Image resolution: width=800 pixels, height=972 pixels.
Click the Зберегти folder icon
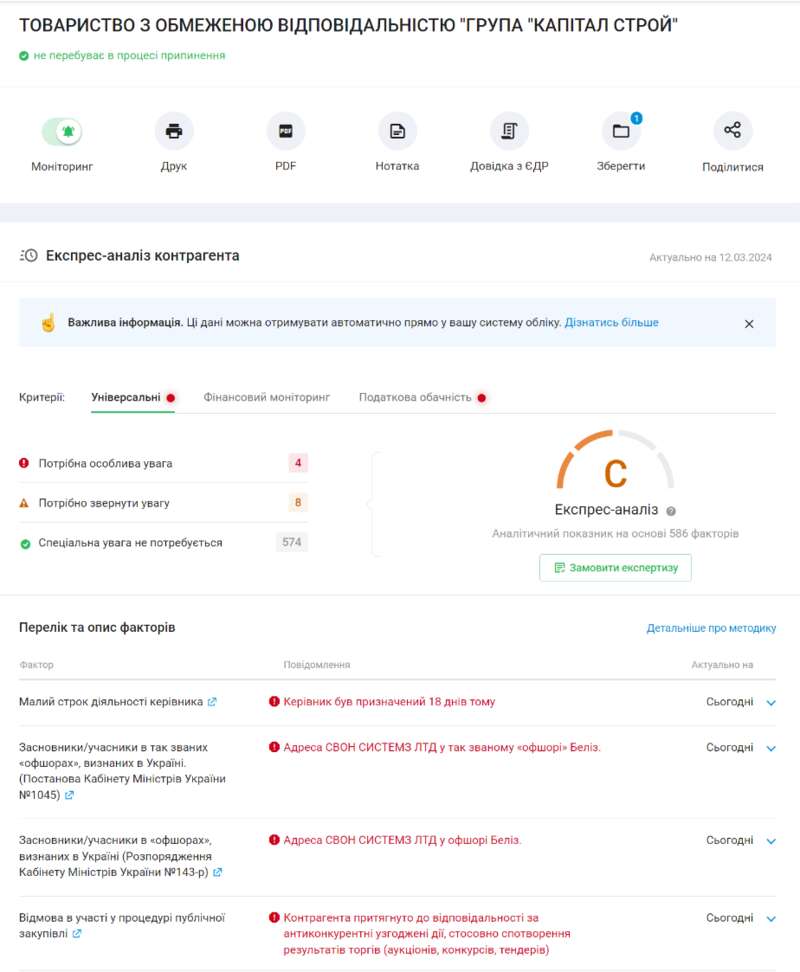[x=621, y=131]
